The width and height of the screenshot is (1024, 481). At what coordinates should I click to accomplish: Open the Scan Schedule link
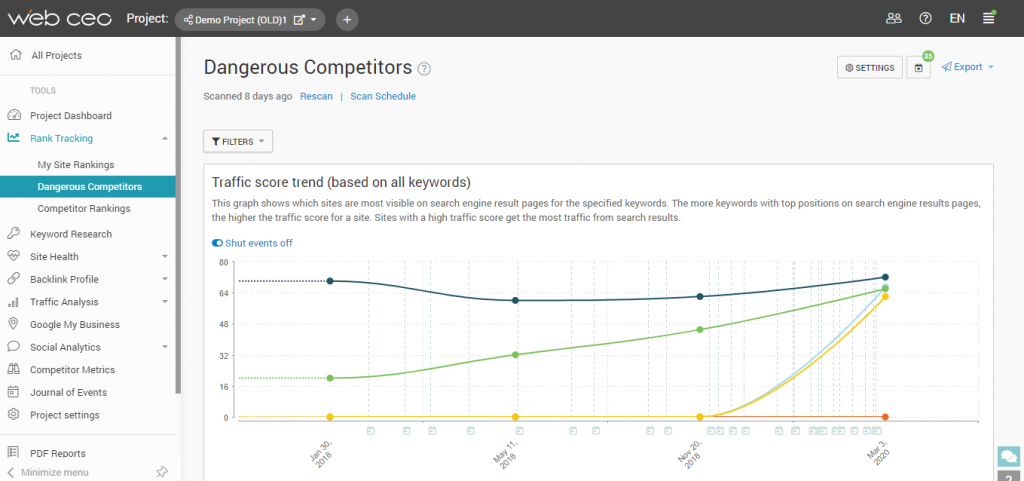[383, 96]
